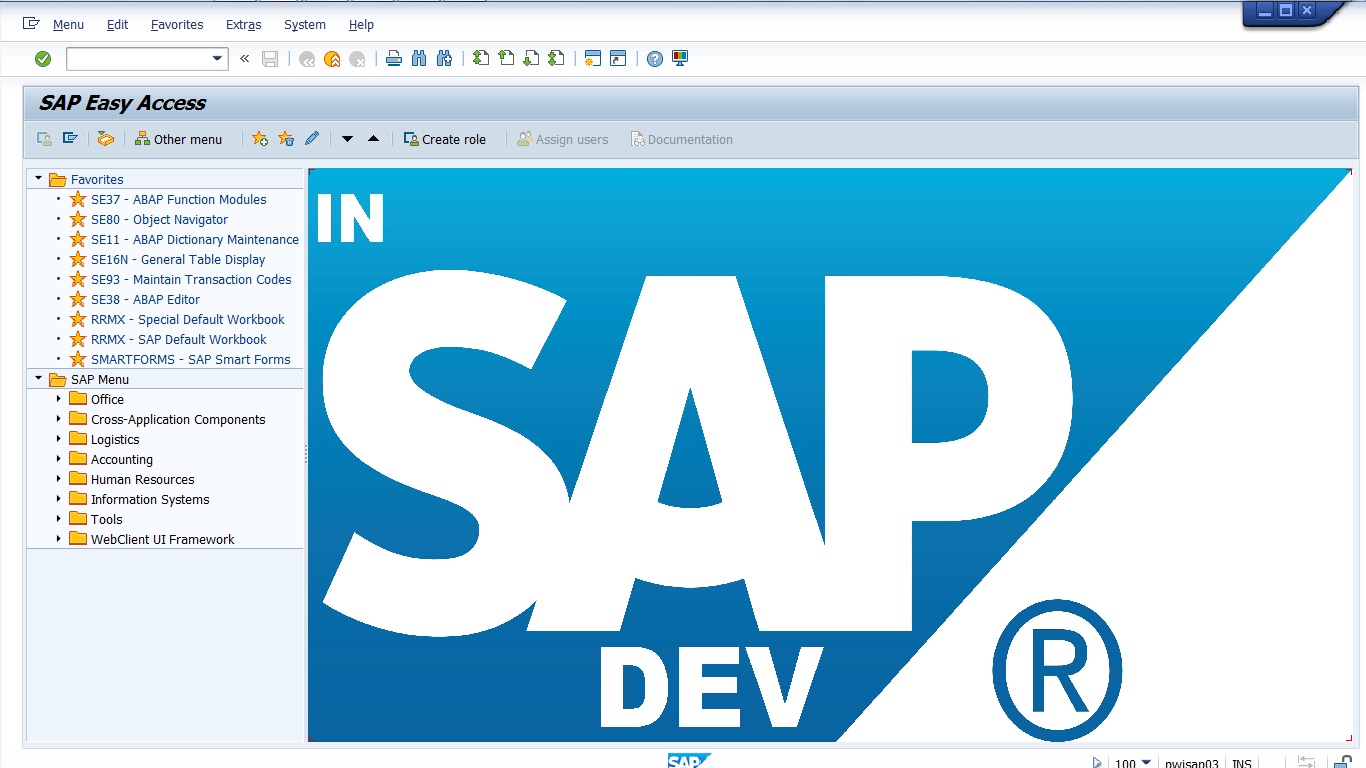
Task: Expand the Human Resources folder
Action: [59, 479]
